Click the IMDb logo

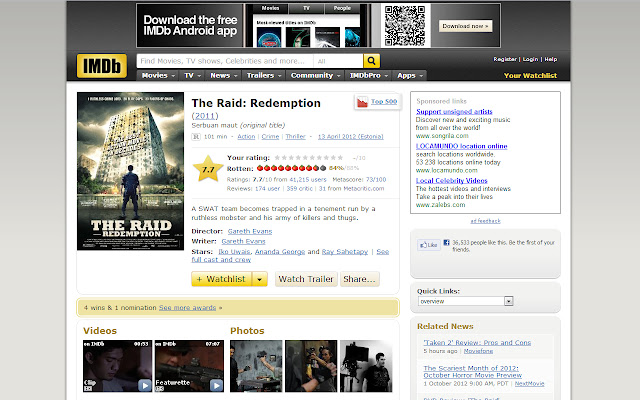coord(102,66)
